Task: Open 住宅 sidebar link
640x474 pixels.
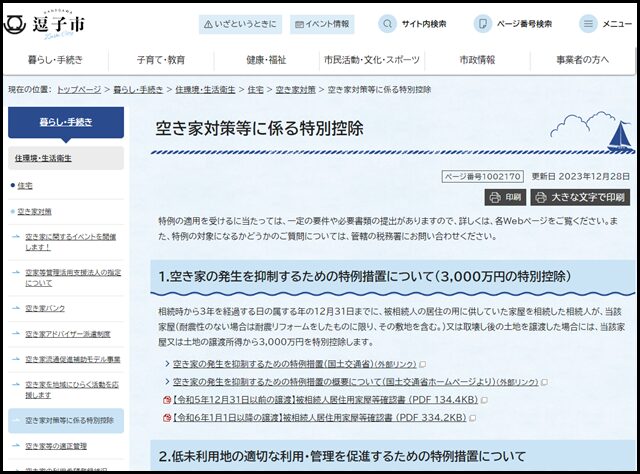Action: (x=25, y=186)
